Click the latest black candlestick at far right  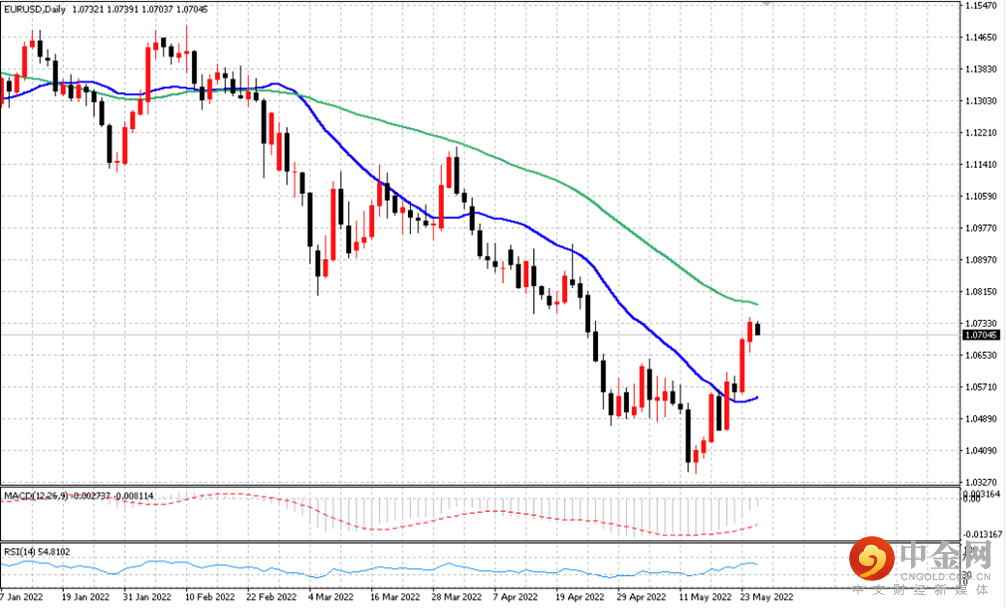click(x=758, y=328)
